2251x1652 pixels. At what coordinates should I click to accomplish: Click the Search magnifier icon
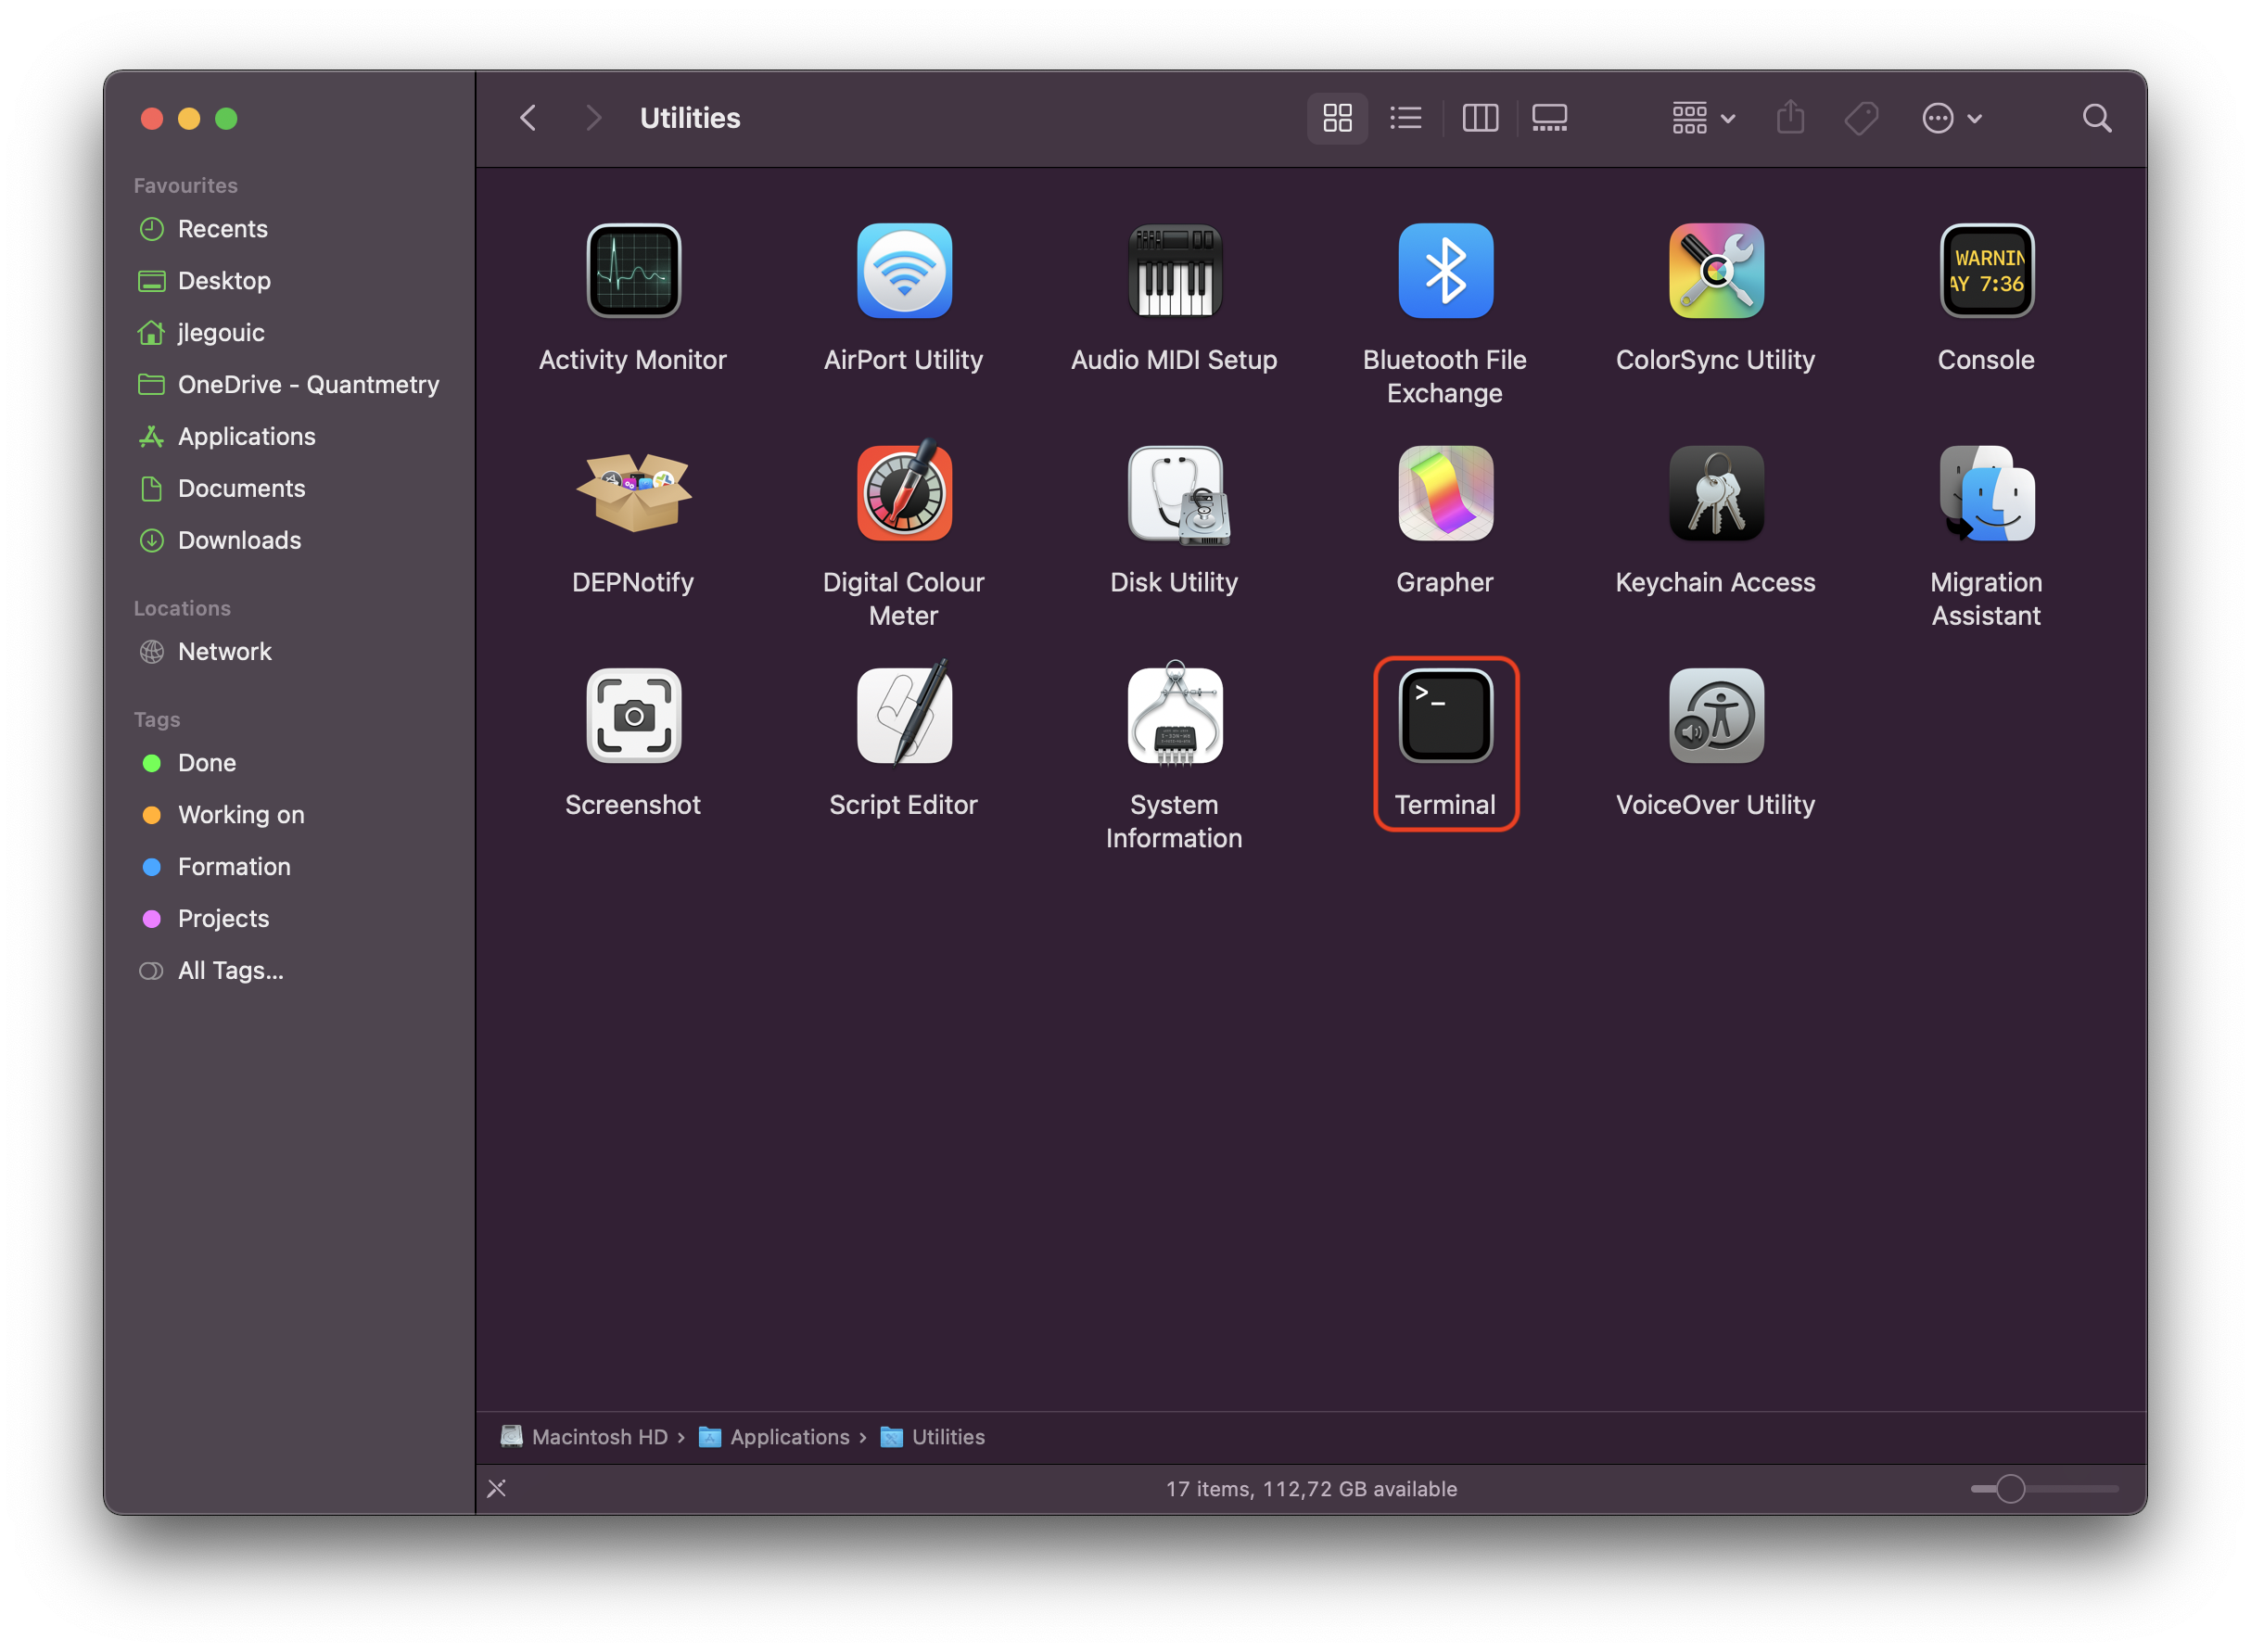tap(2097, 118)
